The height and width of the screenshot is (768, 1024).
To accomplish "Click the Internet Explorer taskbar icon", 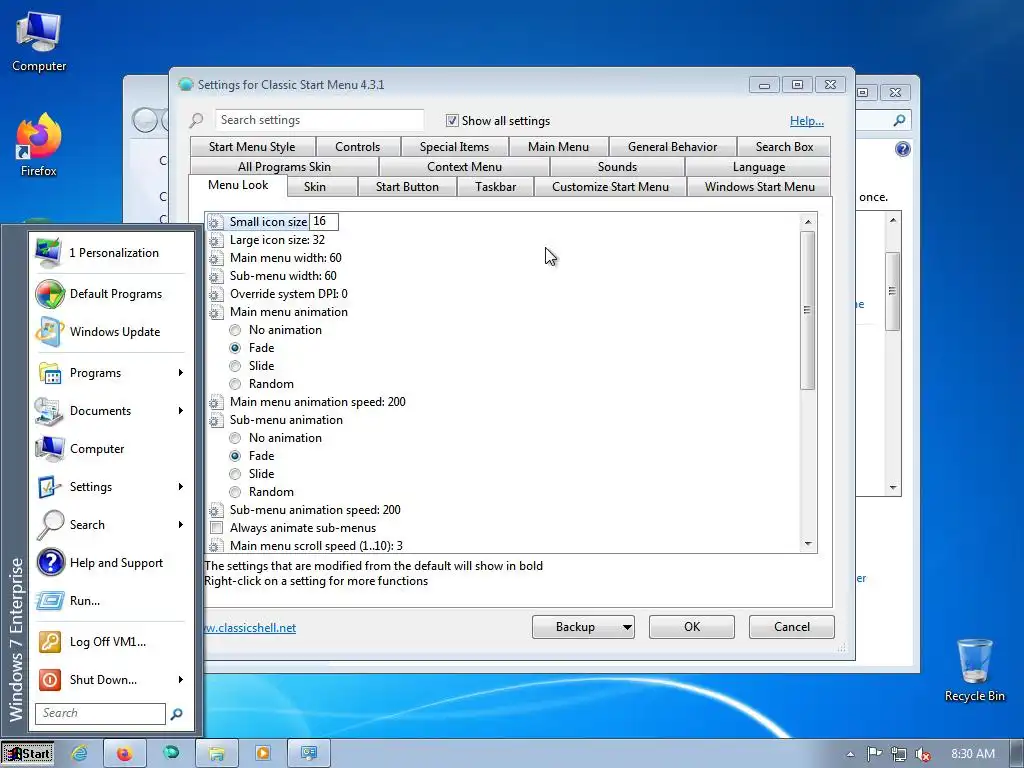I will (x=80, y=754).
